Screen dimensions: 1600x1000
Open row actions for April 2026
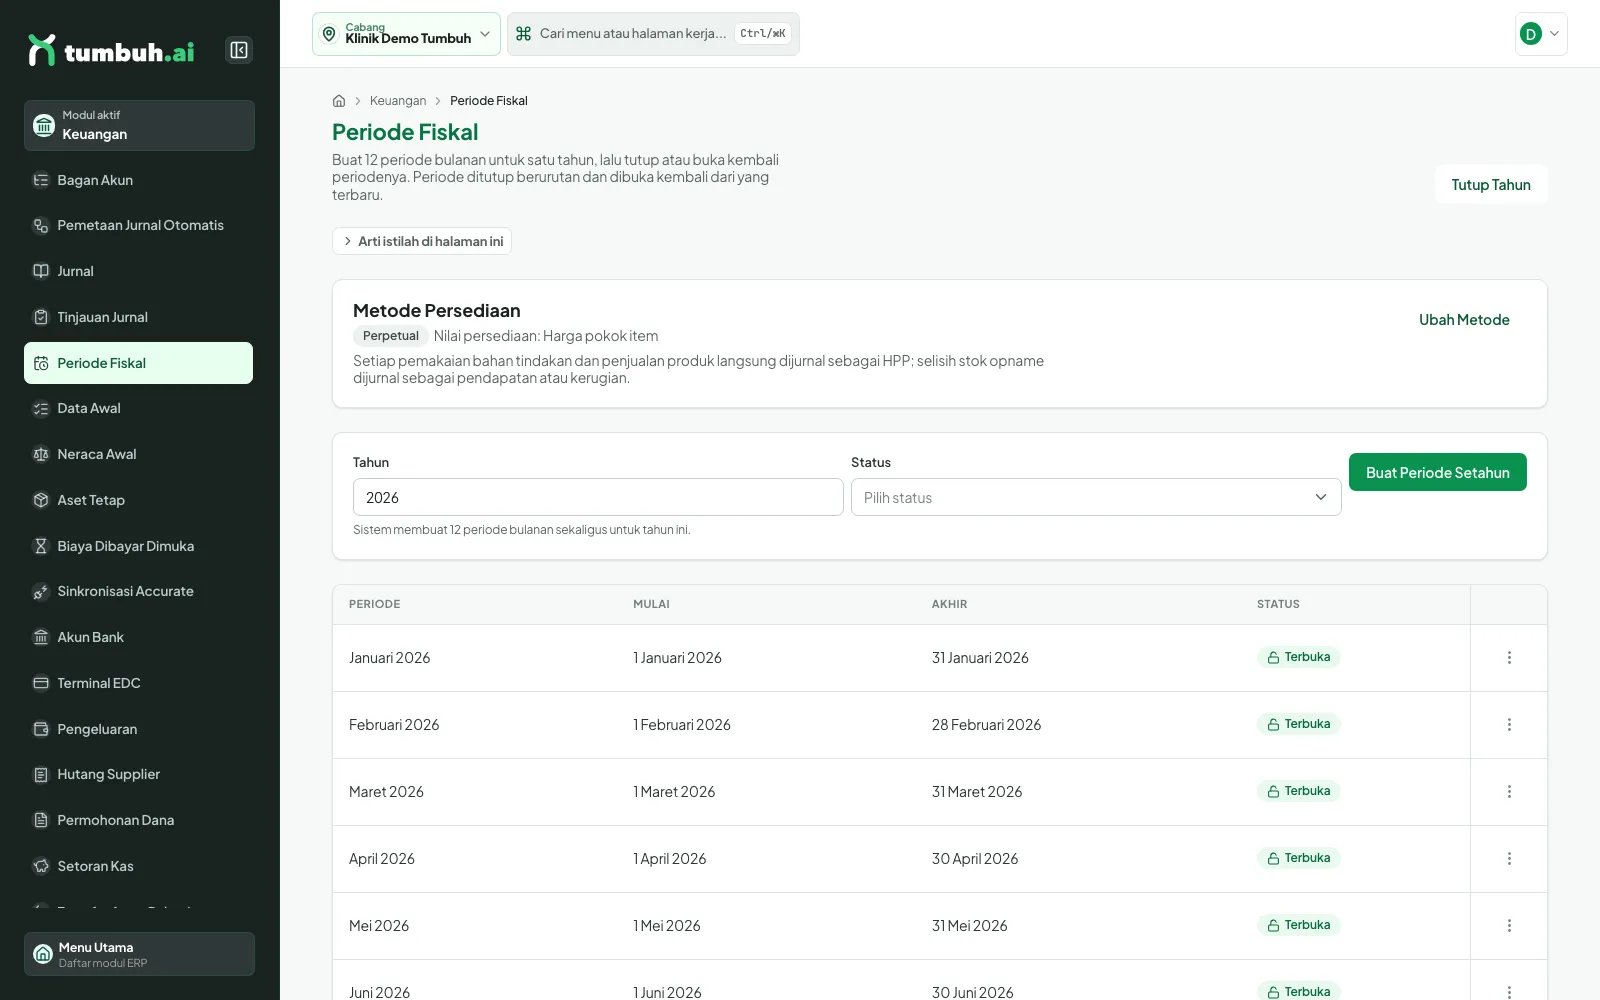(1509, 859)
